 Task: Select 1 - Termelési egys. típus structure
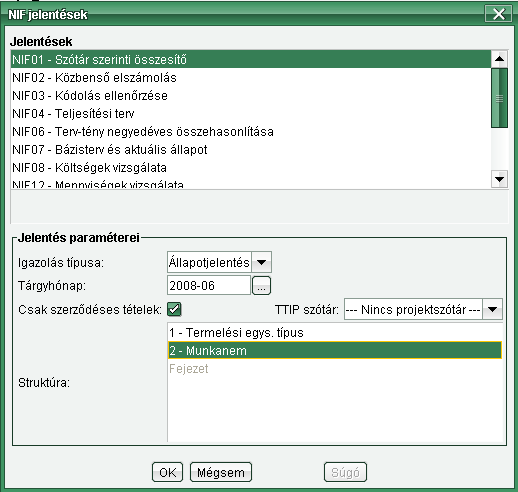335,333
